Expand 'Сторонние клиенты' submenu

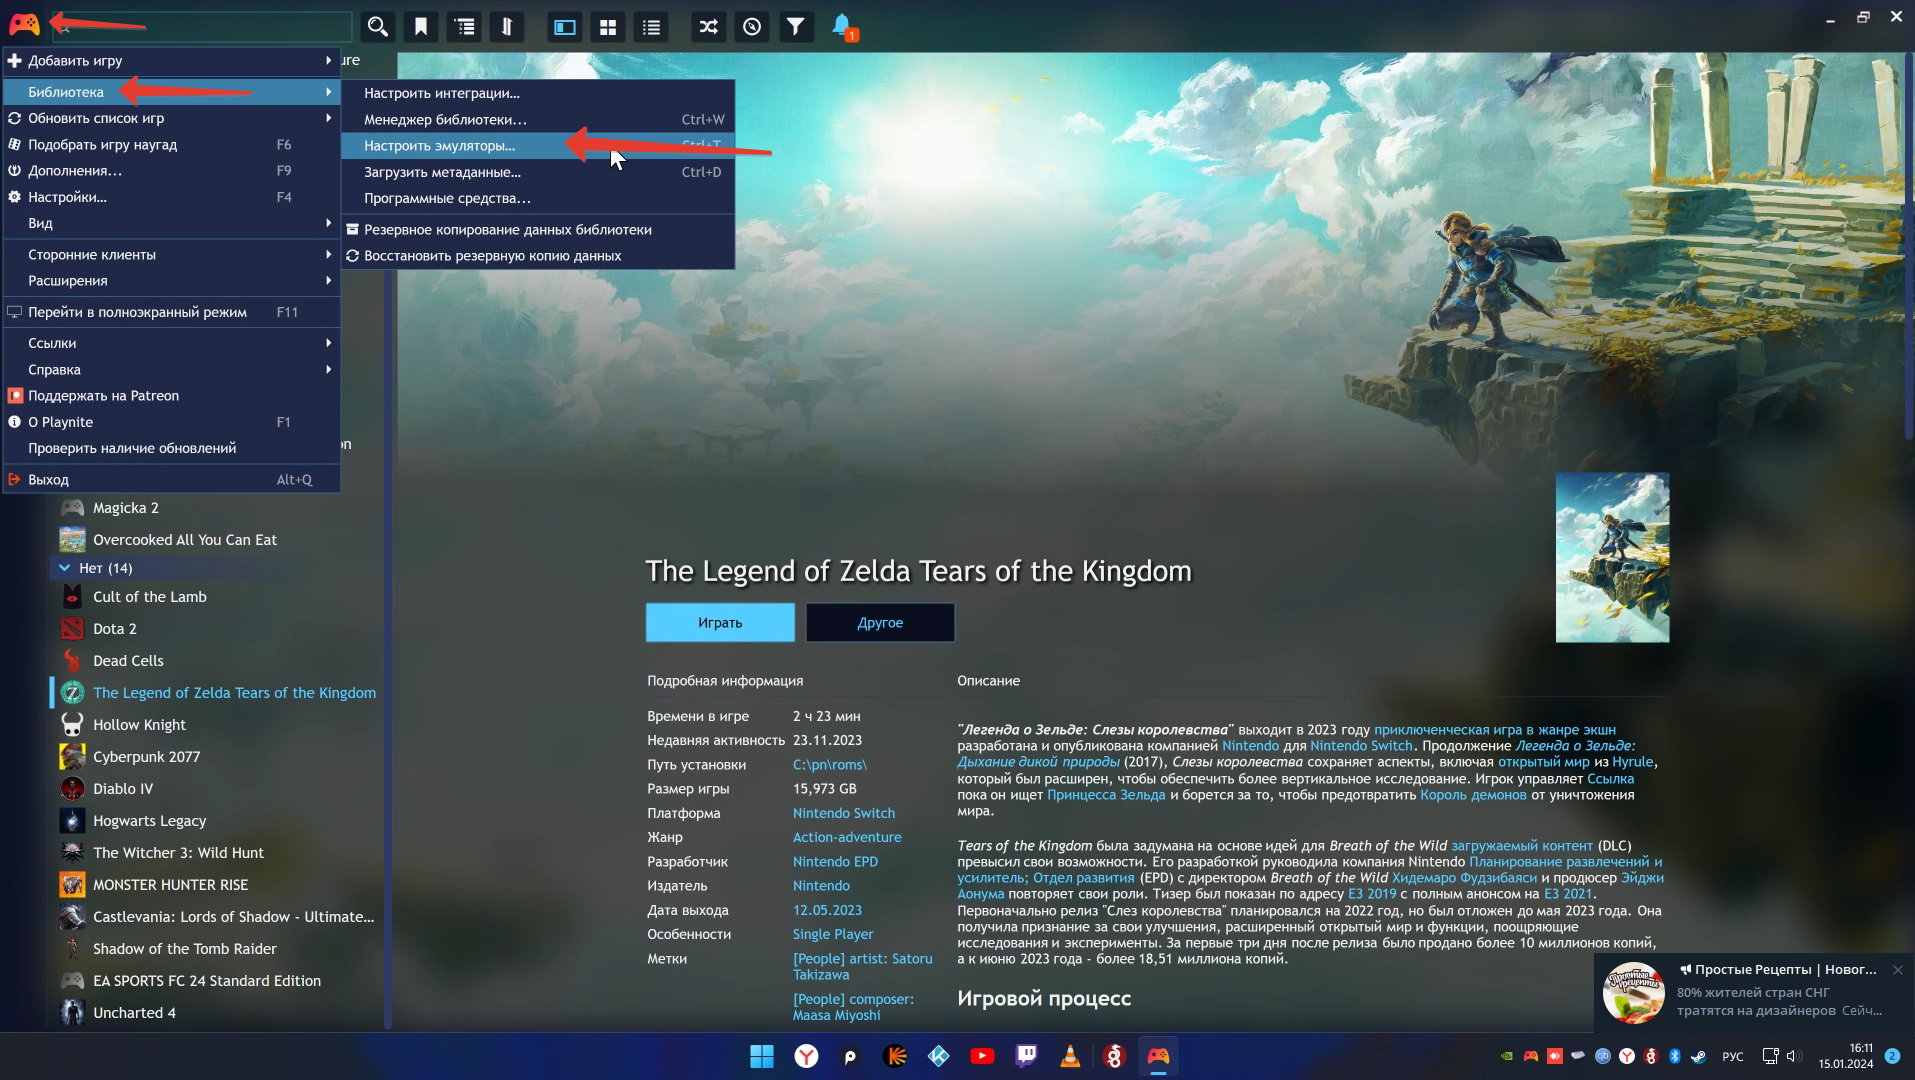coord(172,255)
